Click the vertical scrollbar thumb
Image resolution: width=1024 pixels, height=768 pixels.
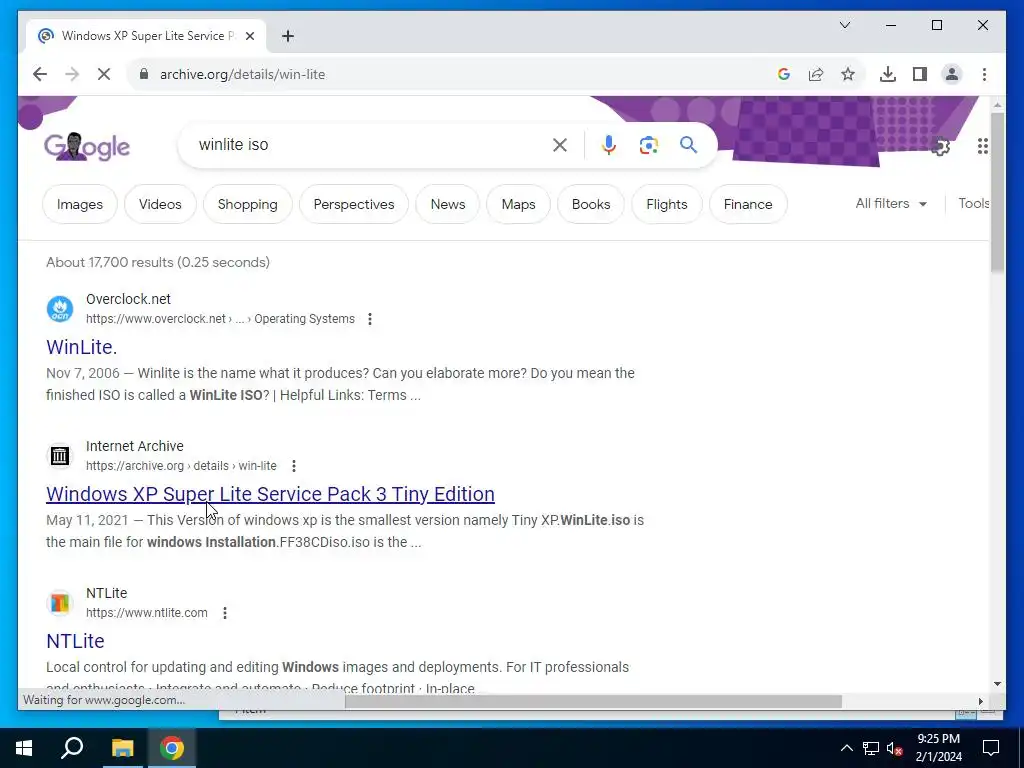(x=997, y=192)
